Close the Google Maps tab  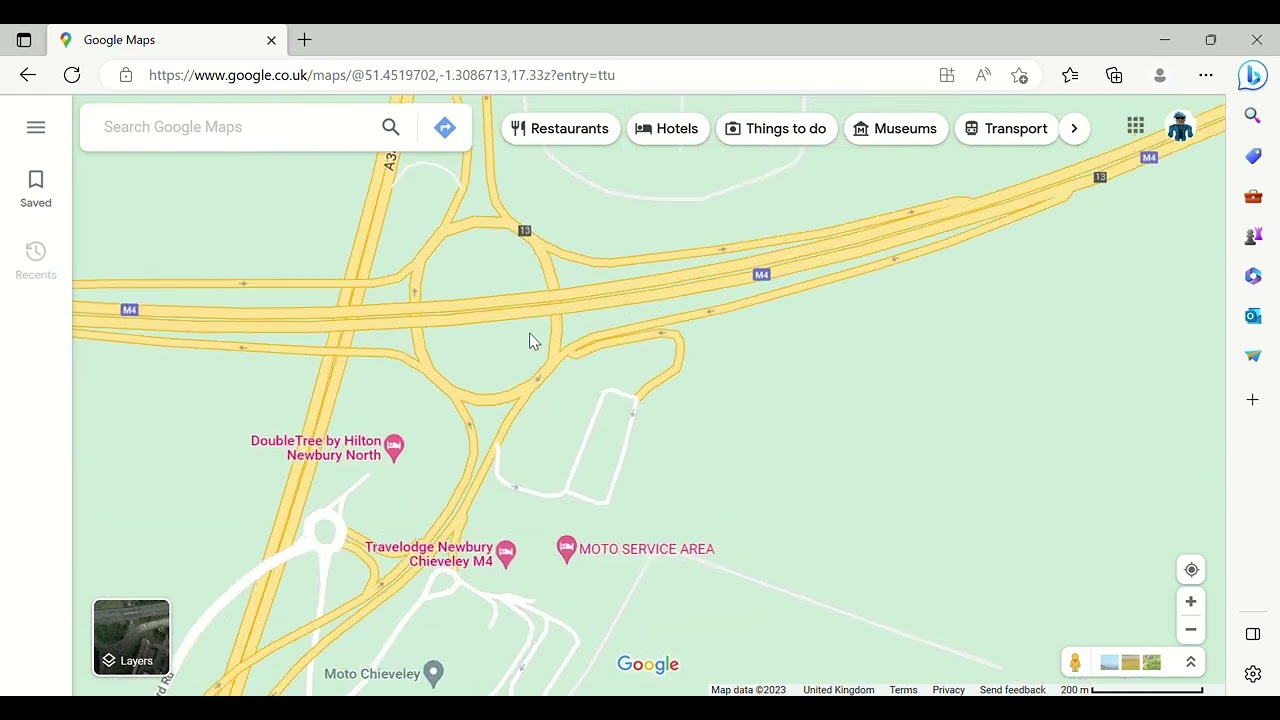pyautogui.click(x=271, y=40)
